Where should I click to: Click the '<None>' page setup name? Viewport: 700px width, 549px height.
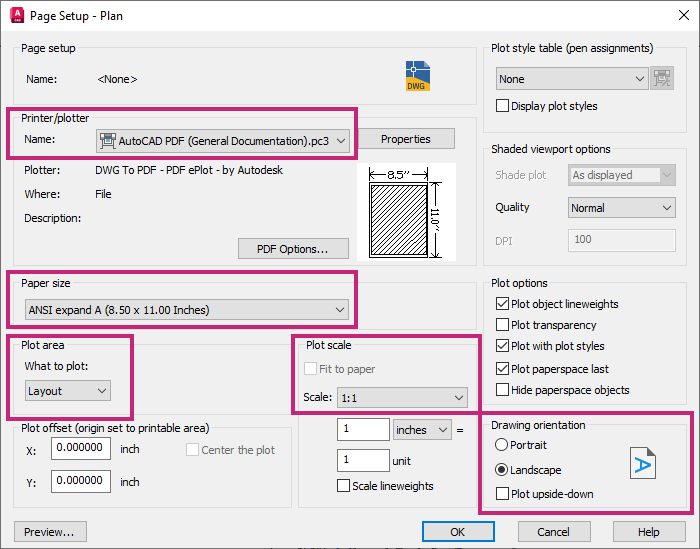117,79
